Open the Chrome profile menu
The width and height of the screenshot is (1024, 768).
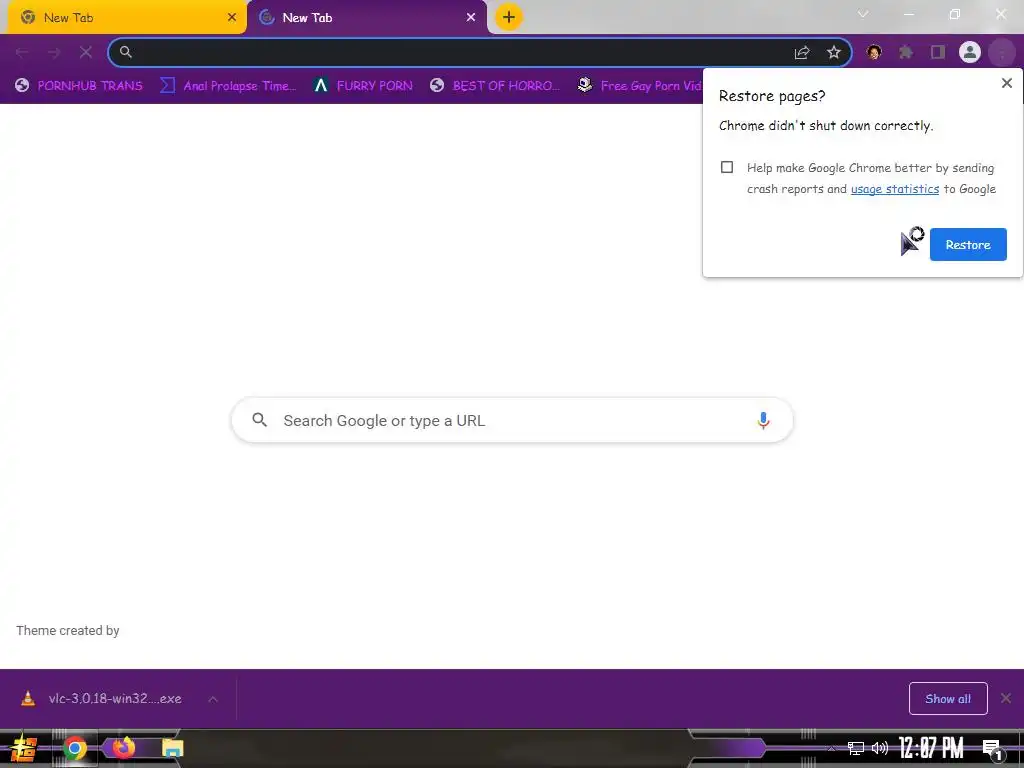(970, 52)
